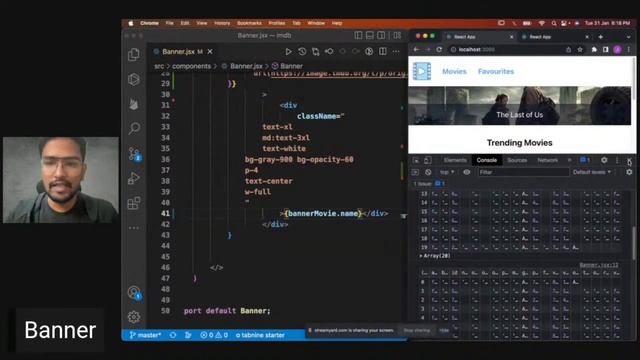This screenshot has width=640, height=360.
Task: Reload the localhost page in Chrome
Action: [439, 49]
